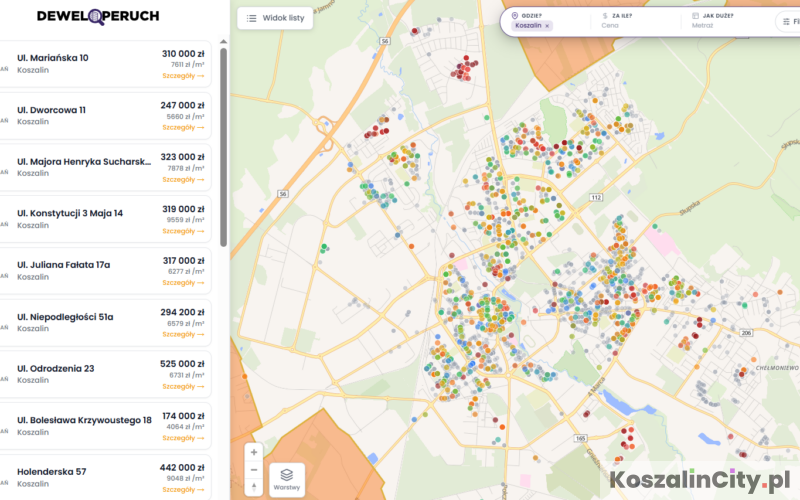Zoom in on the map
This screenshot has width=800, height=500.
pos(254,452)
